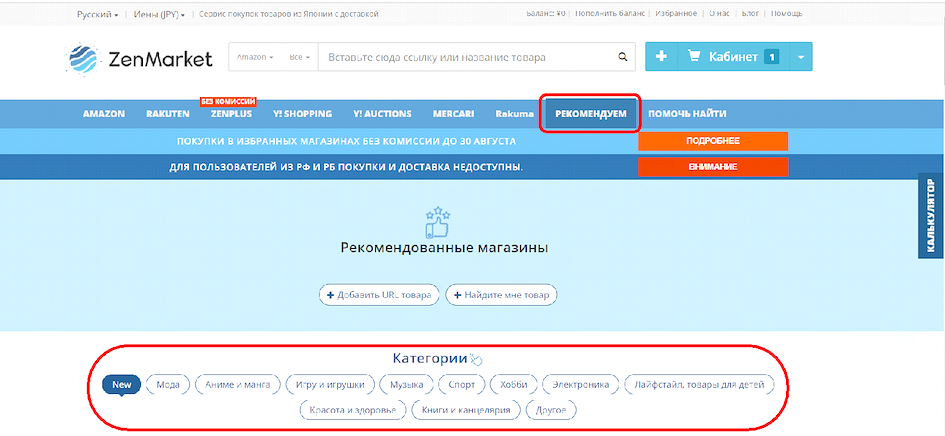Select the Электроника category pill

point(580,384)
